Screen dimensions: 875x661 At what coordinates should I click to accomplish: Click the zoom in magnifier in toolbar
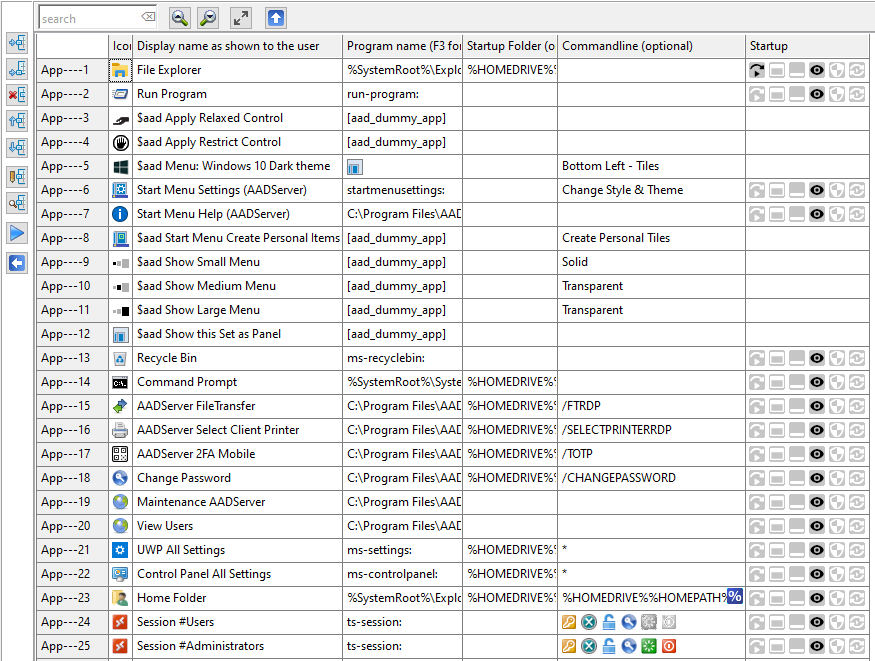[208, 18]
